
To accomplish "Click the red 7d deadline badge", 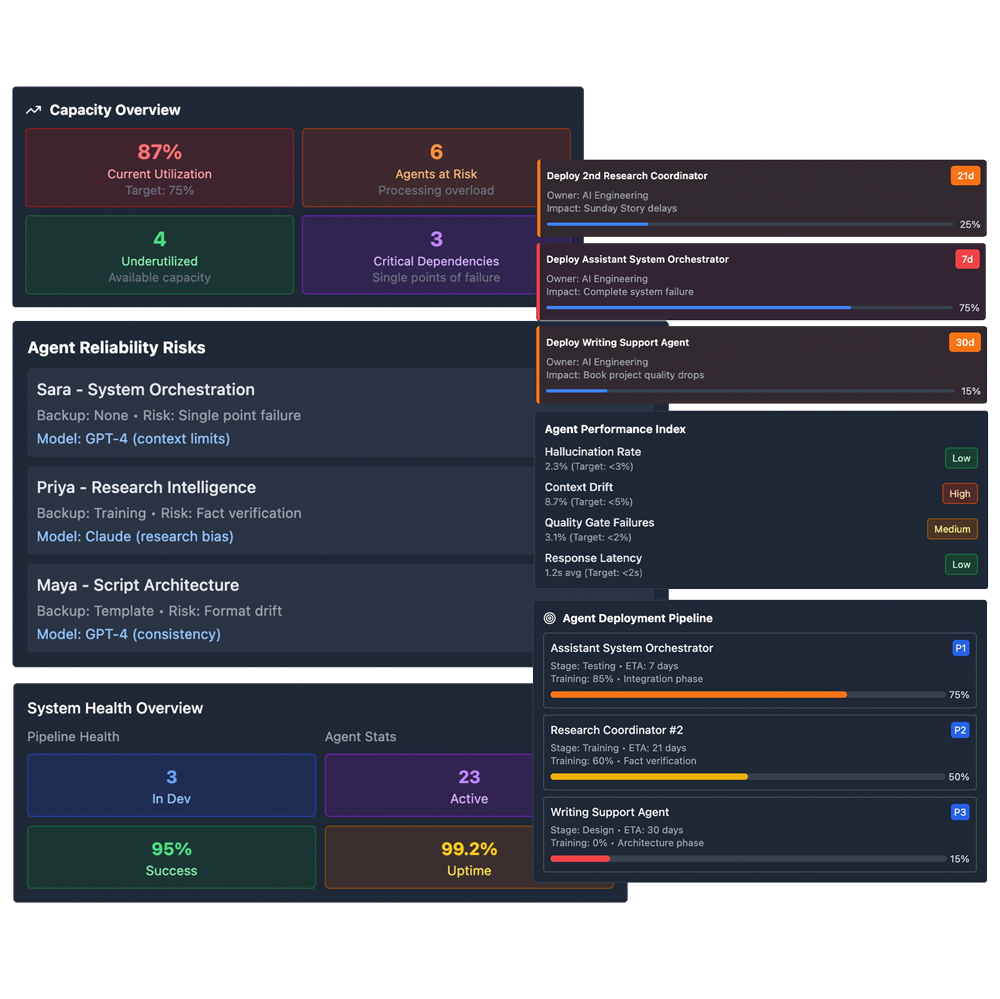I will point(966,259).
